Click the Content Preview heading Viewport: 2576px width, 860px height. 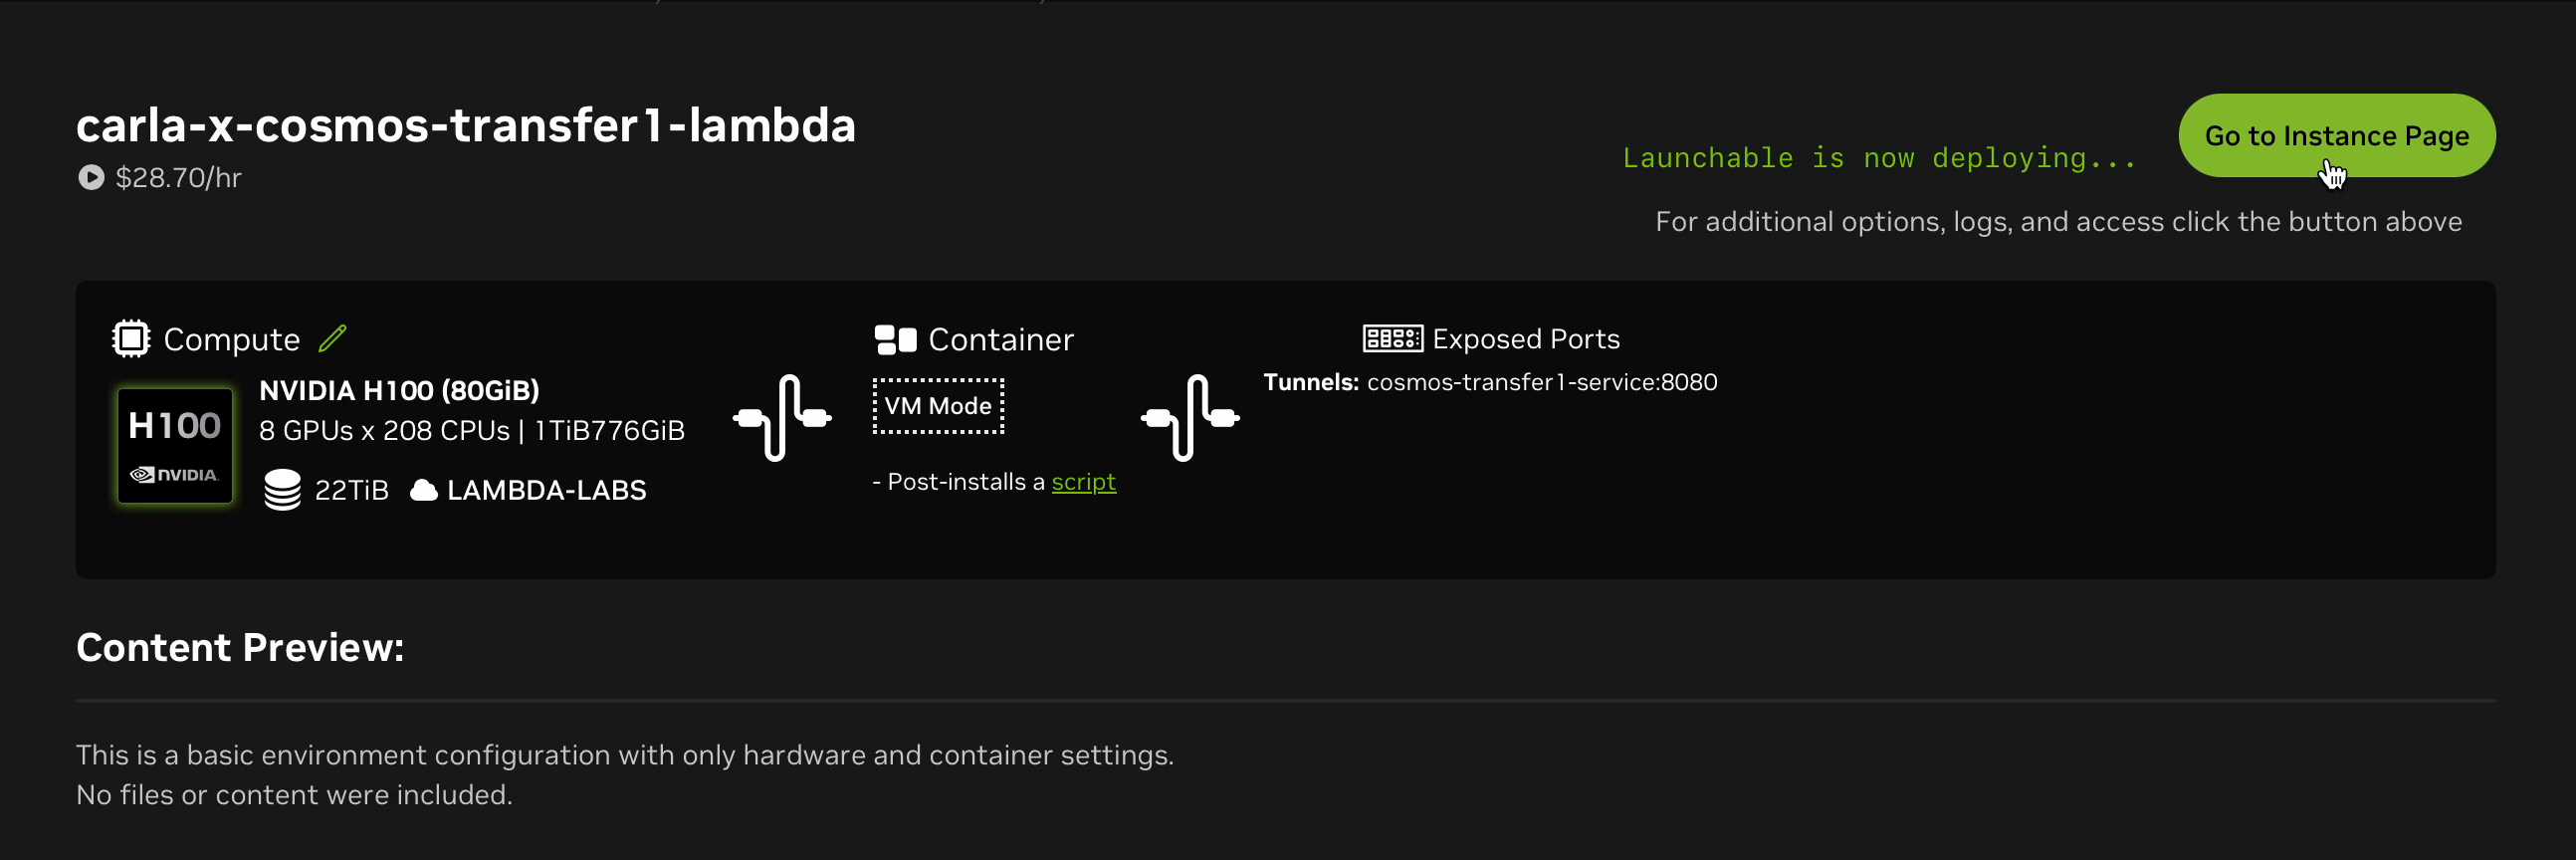(240, 647)
